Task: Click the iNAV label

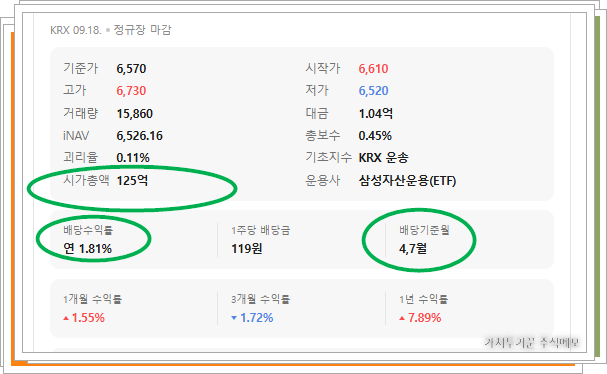Action: [x=76, y=136]
